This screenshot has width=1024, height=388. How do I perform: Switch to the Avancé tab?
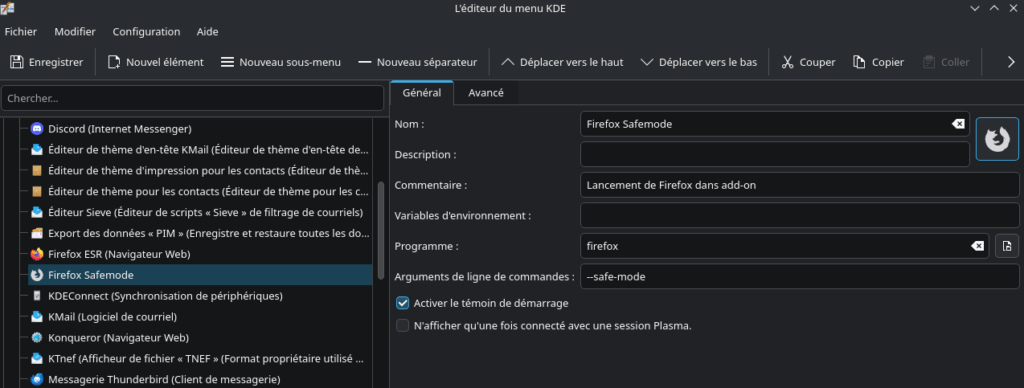click(x=486, y=93)
